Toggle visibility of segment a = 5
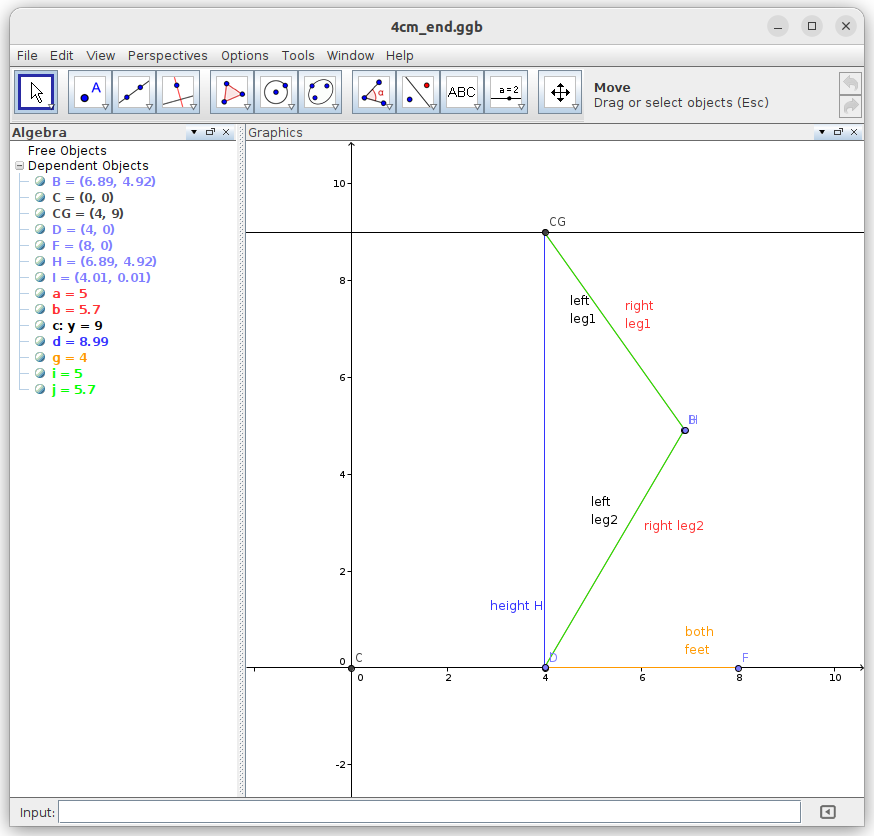The width and height of the screenshot is (874, 836). [x=40, y=293]
